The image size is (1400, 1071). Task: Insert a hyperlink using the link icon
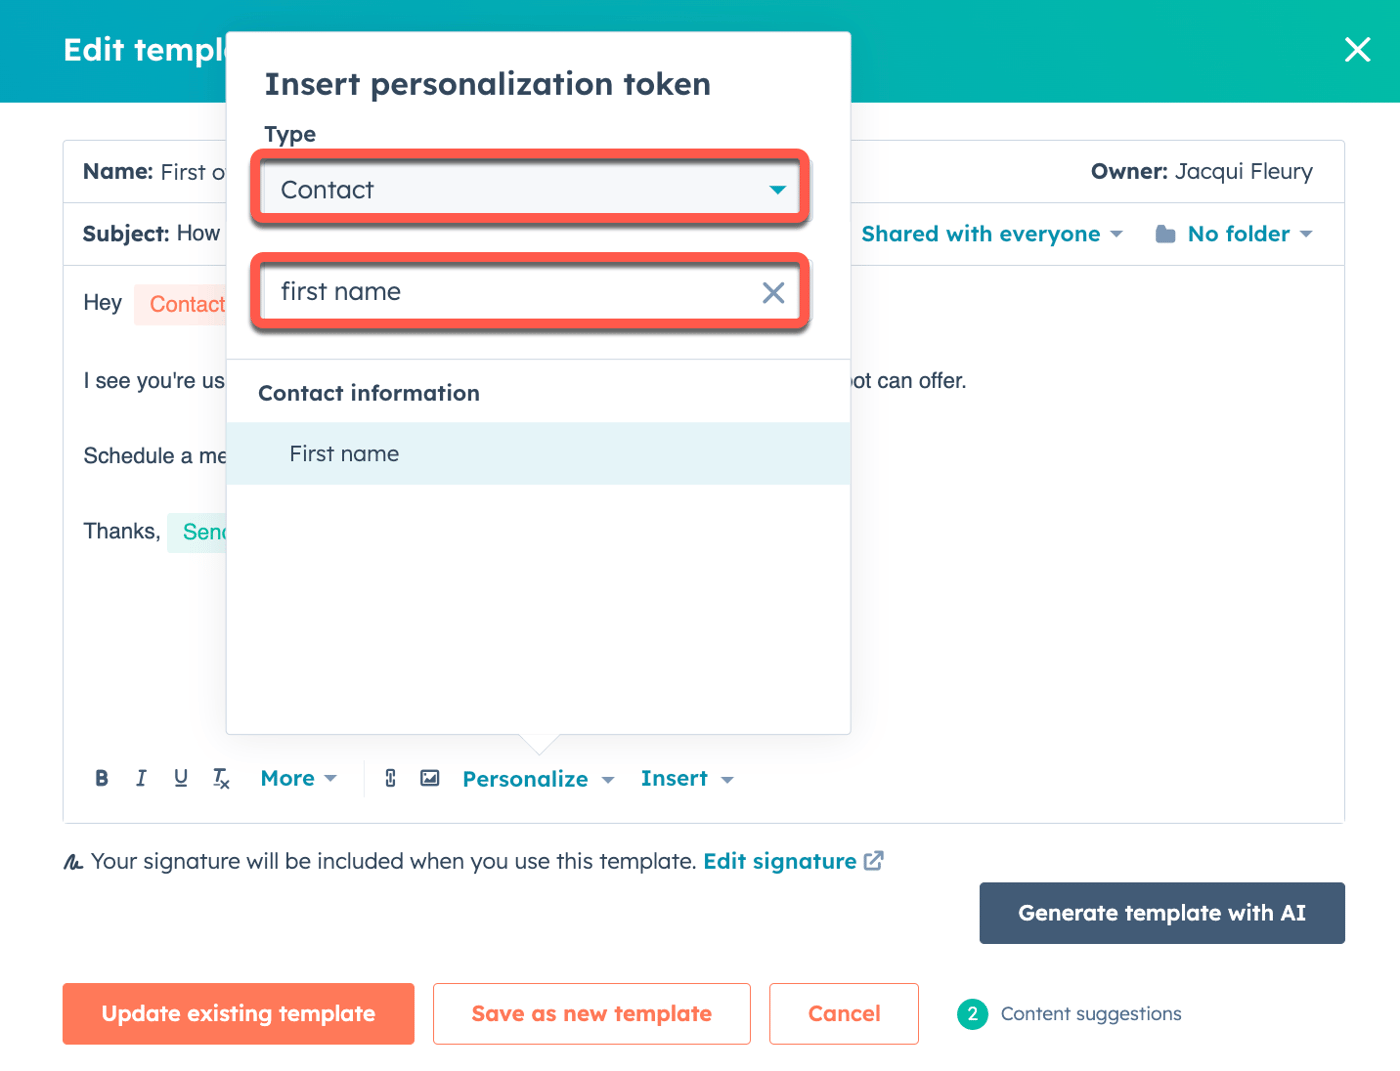pos(389,778)
